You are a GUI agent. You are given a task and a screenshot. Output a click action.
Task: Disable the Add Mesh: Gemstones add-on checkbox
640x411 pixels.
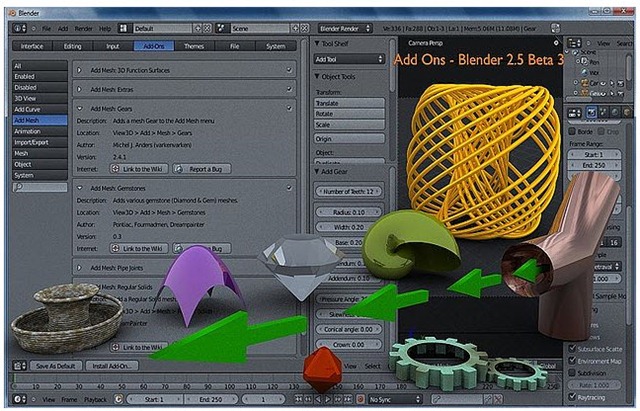289,188
